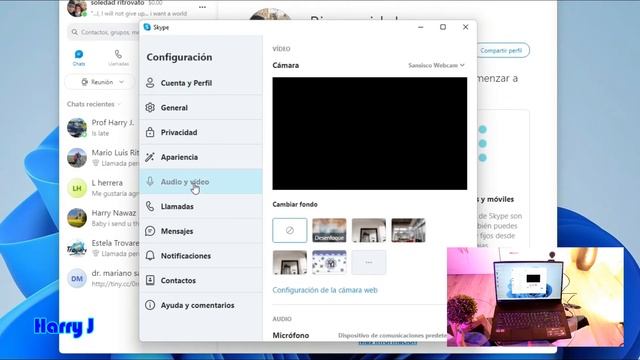The width and height of the screenshot is (640, 360).
Task: Choose the Desenfoque blur background
Action: [x=329, y=230]
